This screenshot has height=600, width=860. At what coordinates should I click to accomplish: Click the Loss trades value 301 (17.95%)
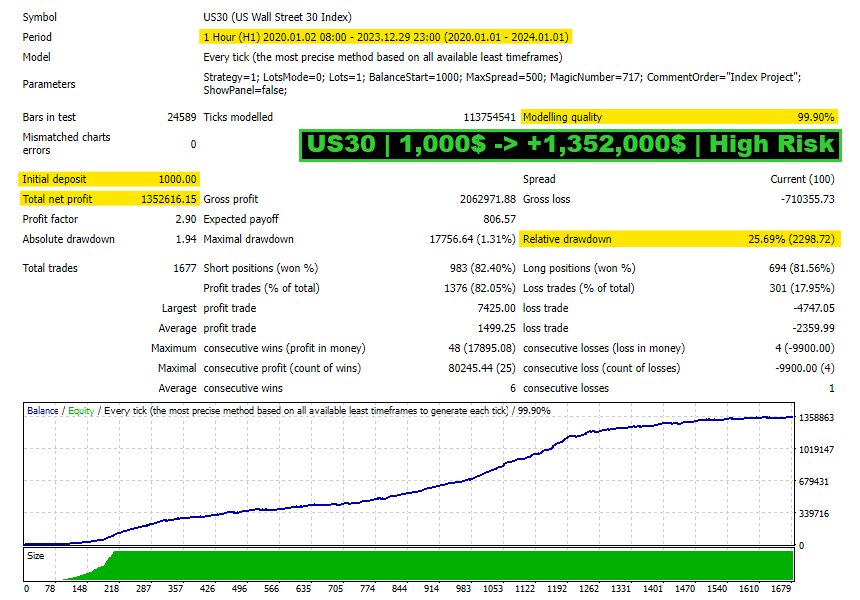click(801, 288)
